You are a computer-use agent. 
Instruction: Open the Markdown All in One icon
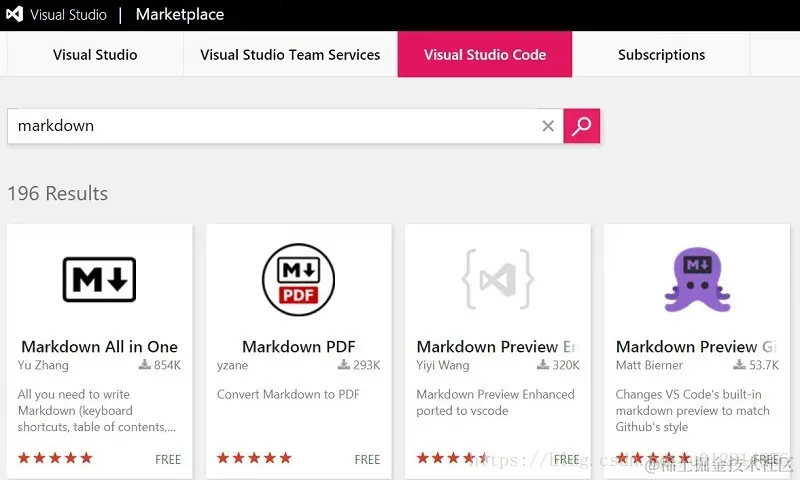(99, 280)
